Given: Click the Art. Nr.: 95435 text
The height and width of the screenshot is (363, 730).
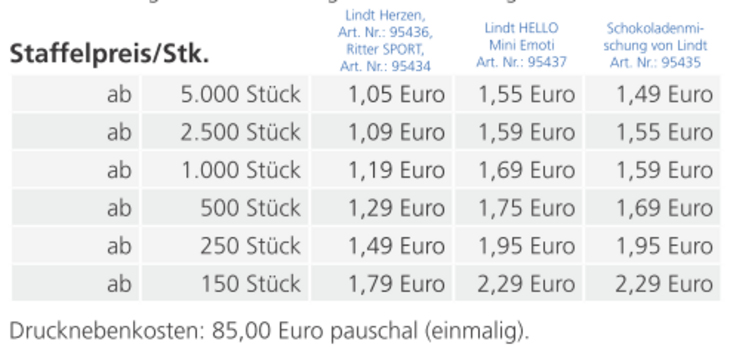Looking at the screenshot, I should tap(655, 62).
